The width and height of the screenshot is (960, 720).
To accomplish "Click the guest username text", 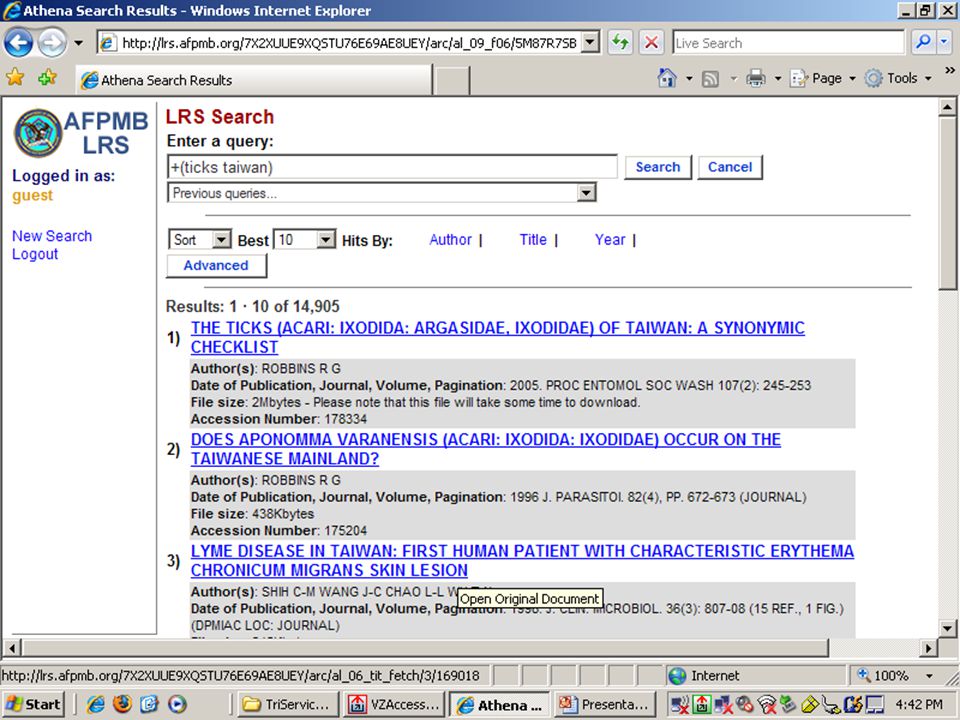I will pyautogui.click(x=32, y=196).
